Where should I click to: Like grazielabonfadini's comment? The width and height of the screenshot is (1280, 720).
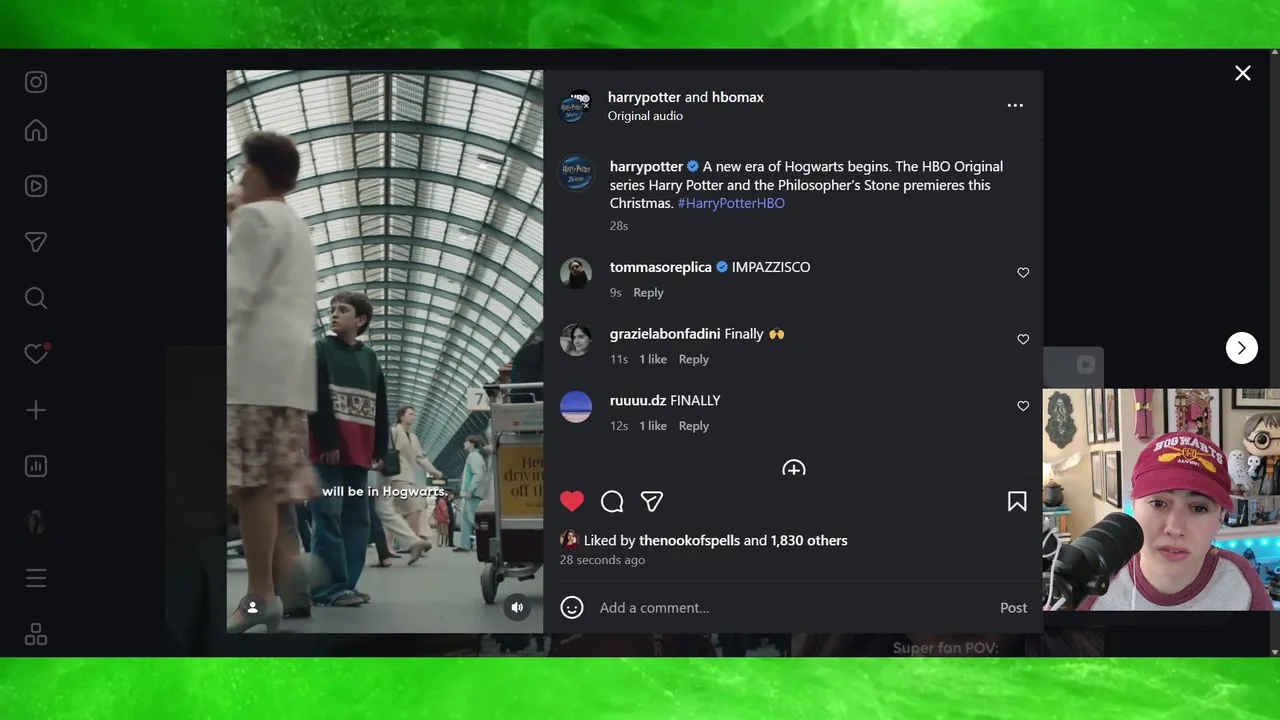[x=1023, y=340]
